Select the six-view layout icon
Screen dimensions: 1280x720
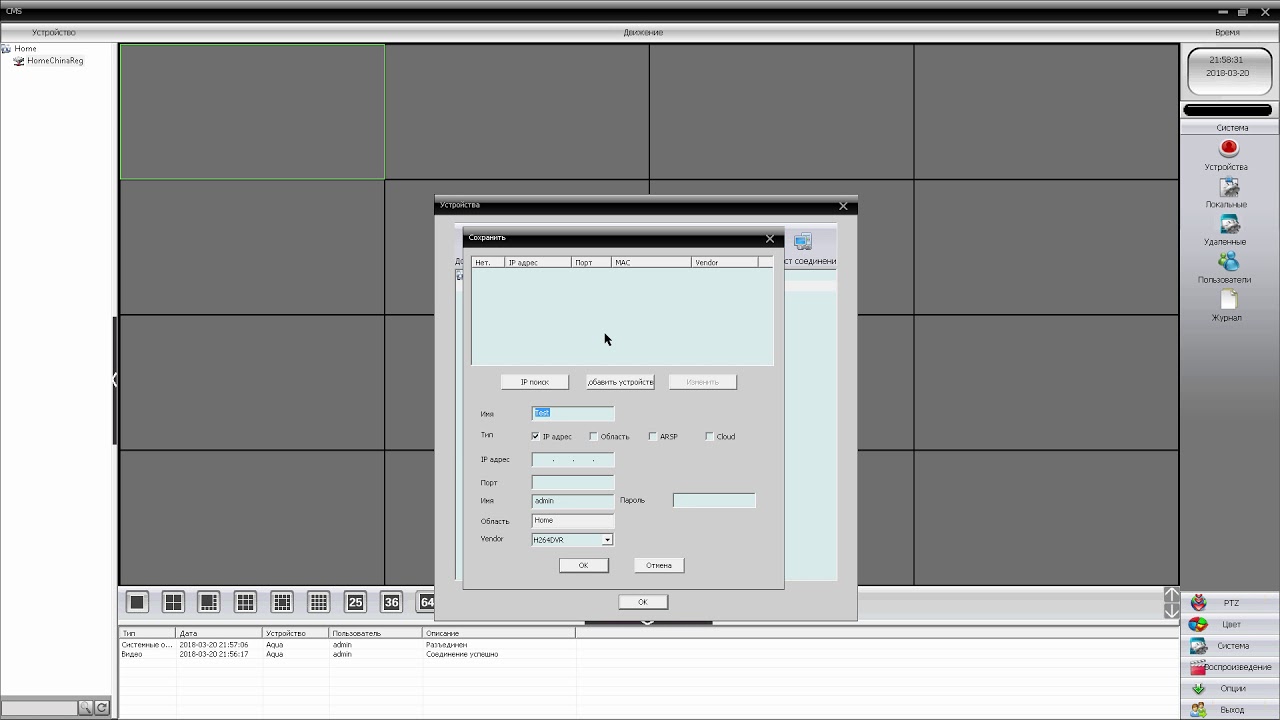tap(209, 602)
